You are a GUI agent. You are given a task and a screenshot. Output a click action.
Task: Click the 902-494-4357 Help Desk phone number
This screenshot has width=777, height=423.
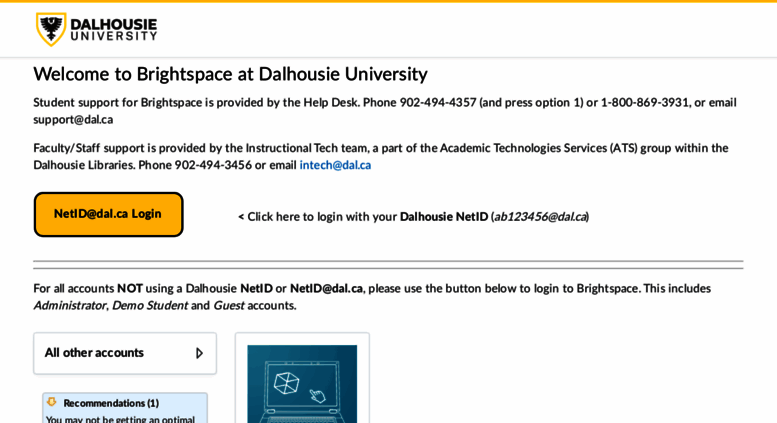coord(438,103)
